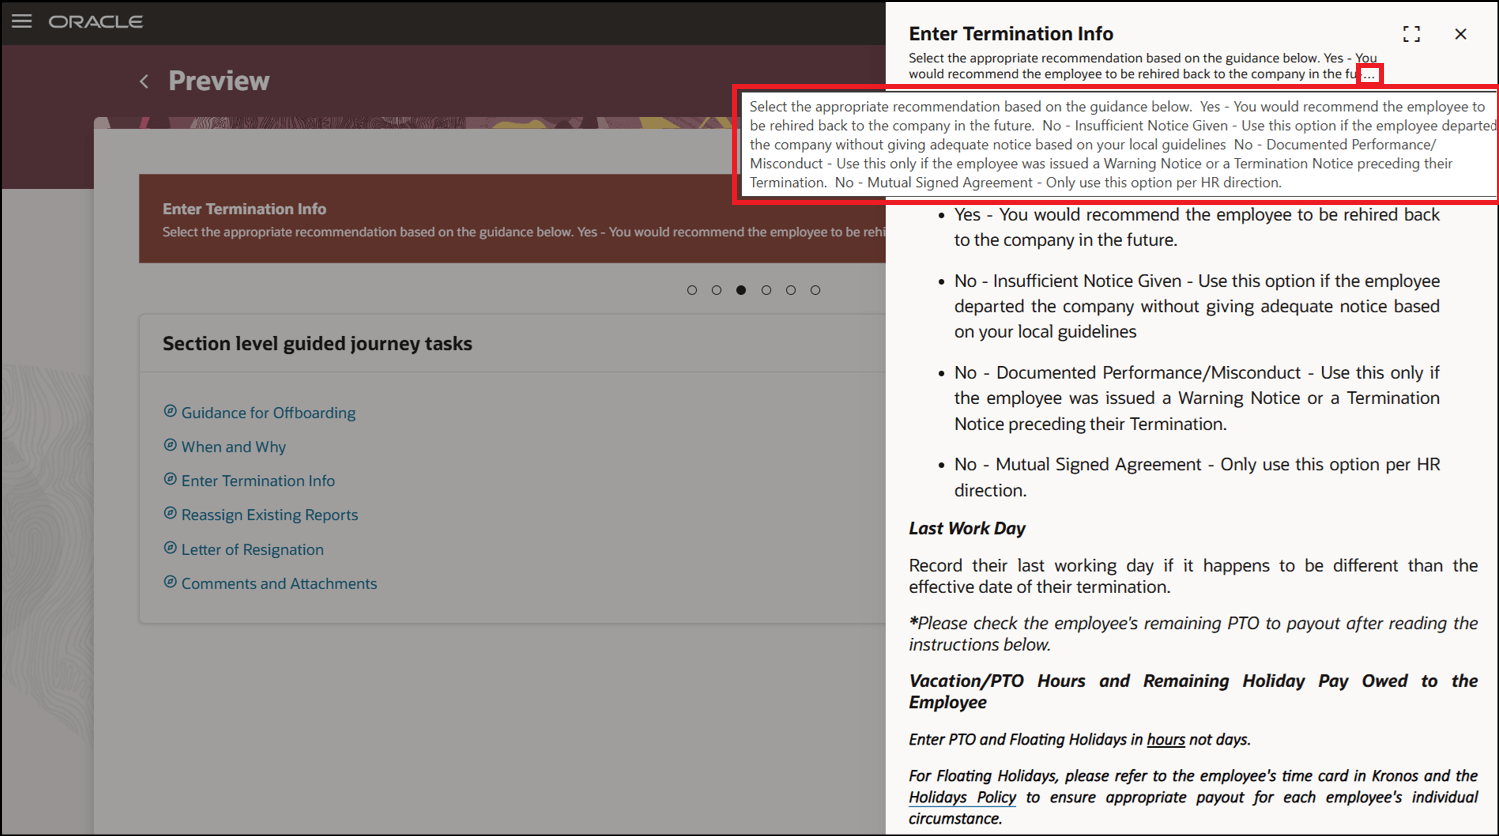Click the checkmark icon next to Letter of Resignation
Image resolution: width=1499 pixels, height=836 pixels.
pyautogui.click(x=170, y=548)
